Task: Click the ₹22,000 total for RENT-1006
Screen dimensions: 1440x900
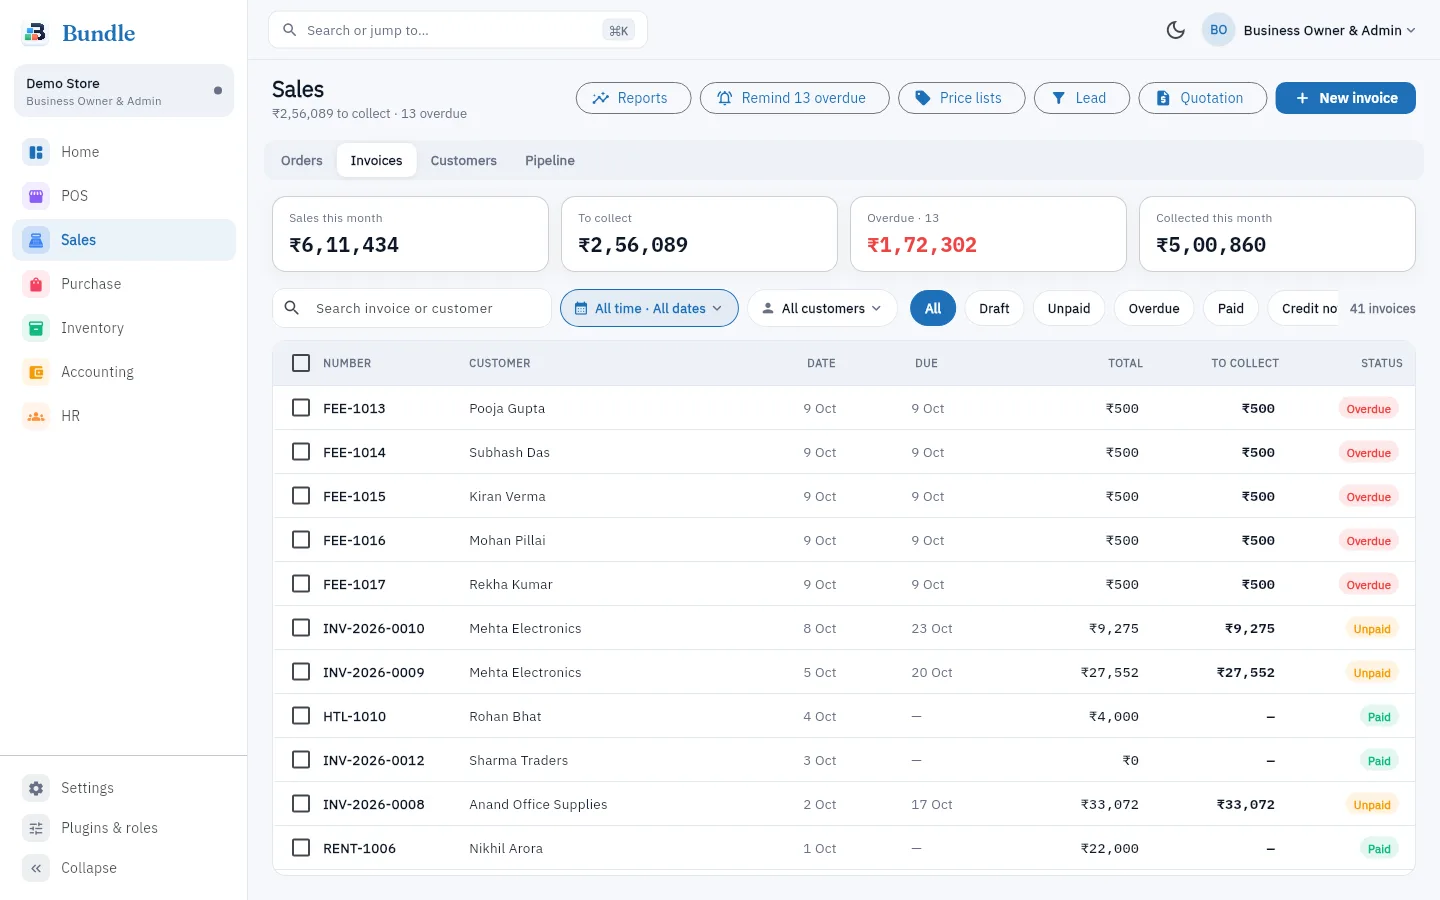Action: tap(1110, 848)
